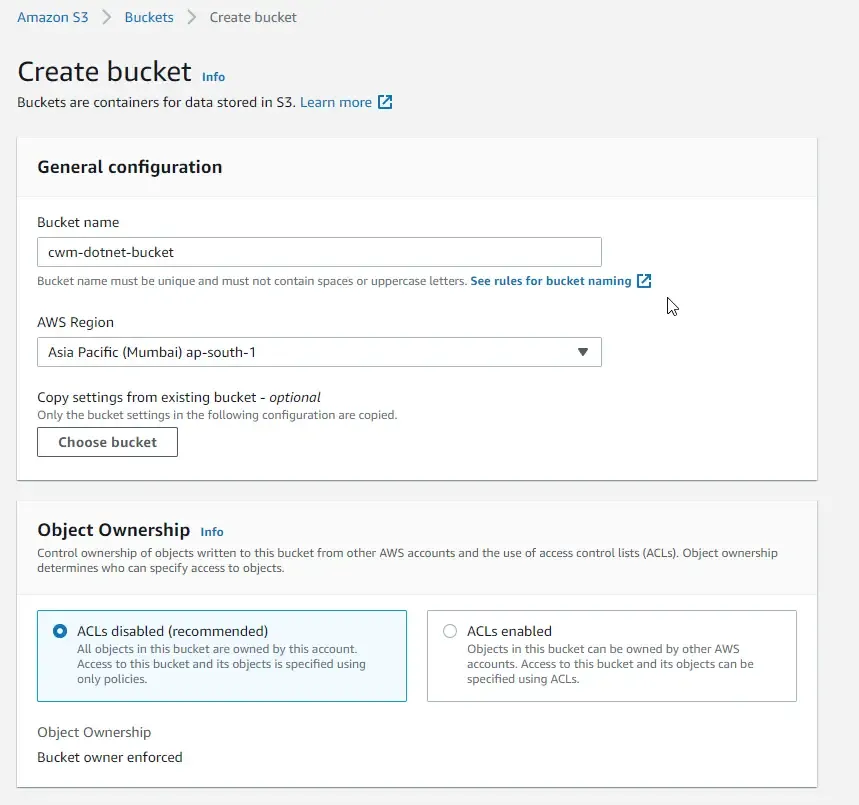The height and width of the screenshot is (805, 859).
Task: Open the Info link next to Object Ownership
Action: coord(210,532)
